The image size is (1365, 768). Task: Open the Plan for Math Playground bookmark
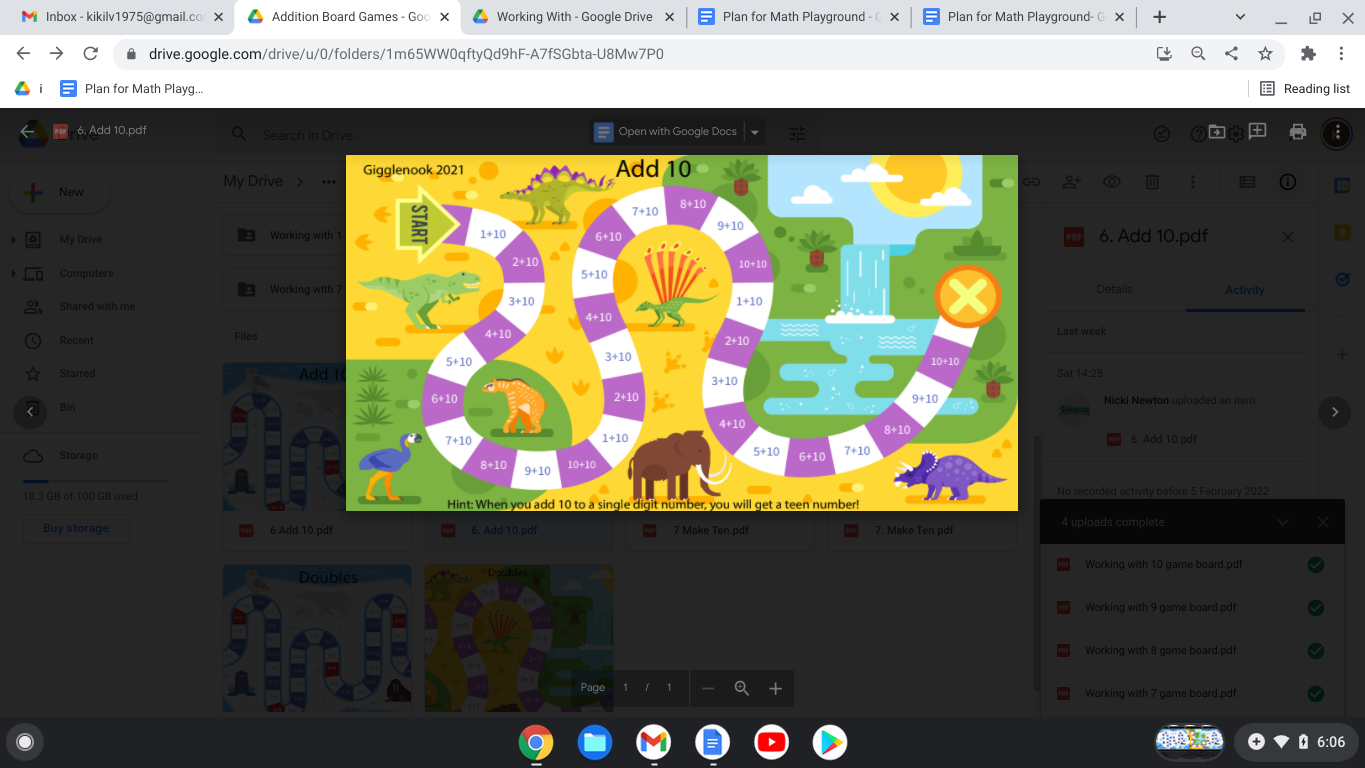tap(132, 89)
